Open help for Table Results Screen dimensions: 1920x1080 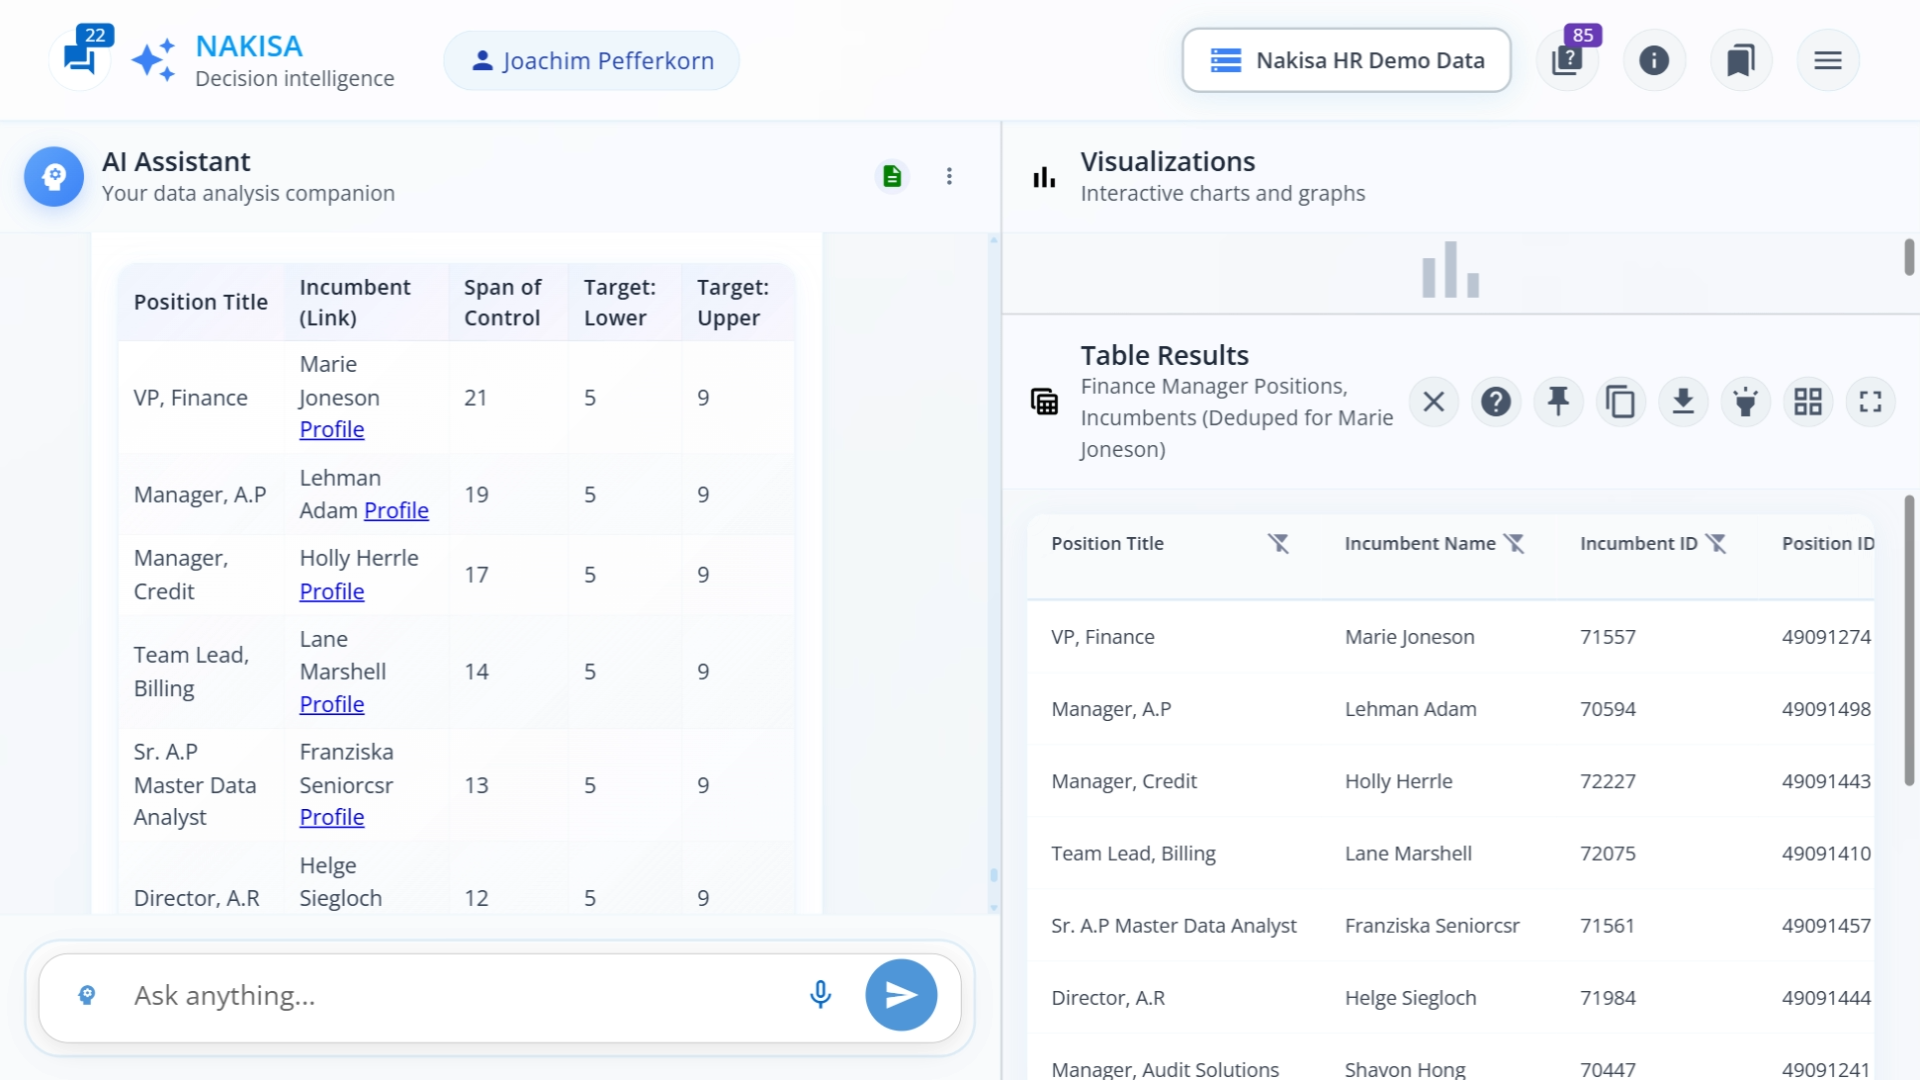click(x=1496, y=401)
